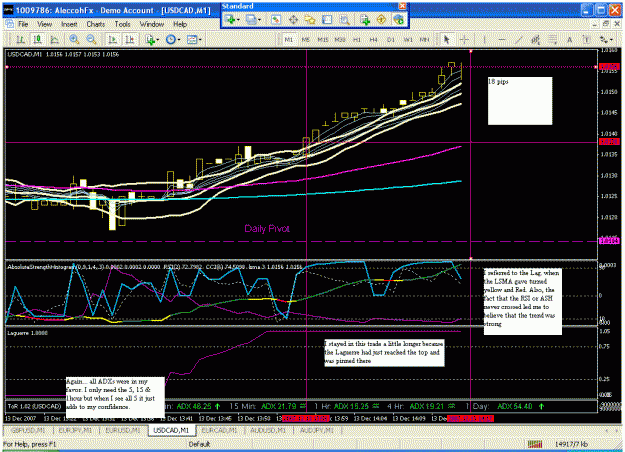Click the 'Daily Pivot' chart label
Screen dimensions: 625x452
click(x=267, y=229)
